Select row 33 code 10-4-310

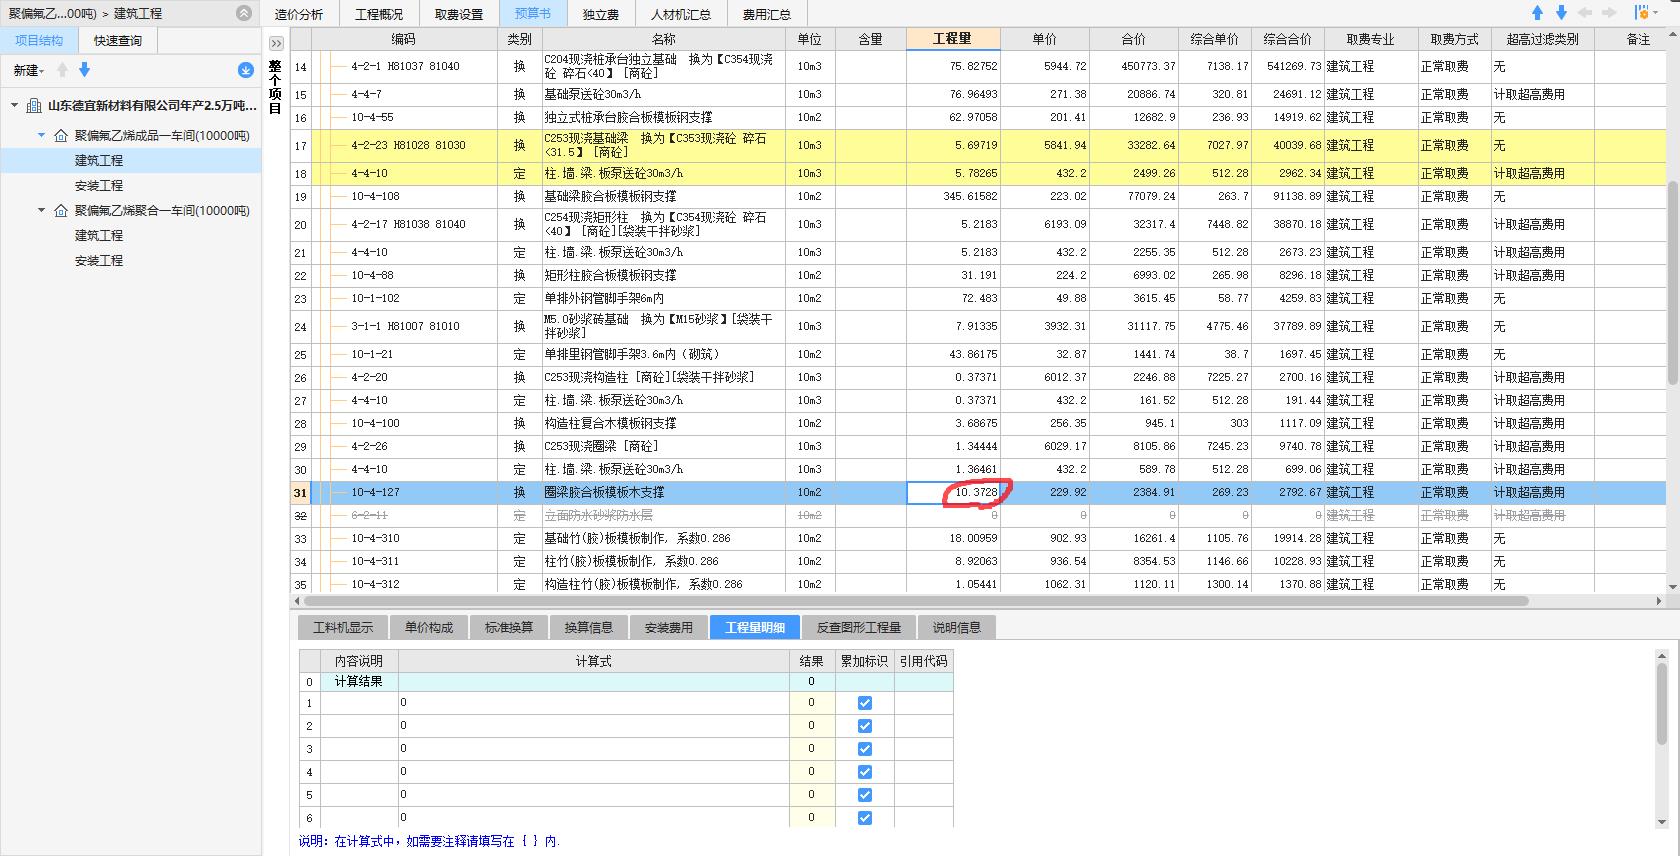click(x=375, y=538)
